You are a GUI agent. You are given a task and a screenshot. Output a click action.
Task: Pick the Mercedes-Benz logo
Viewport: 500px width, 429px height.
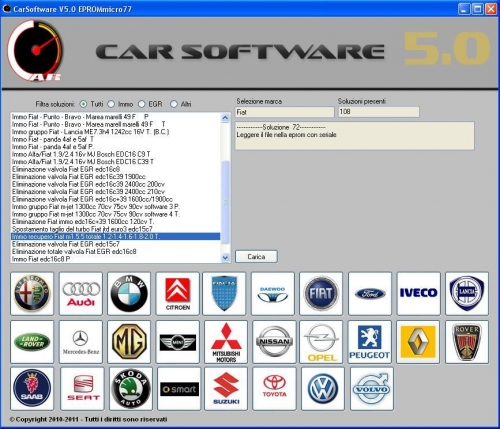point(81,342)
